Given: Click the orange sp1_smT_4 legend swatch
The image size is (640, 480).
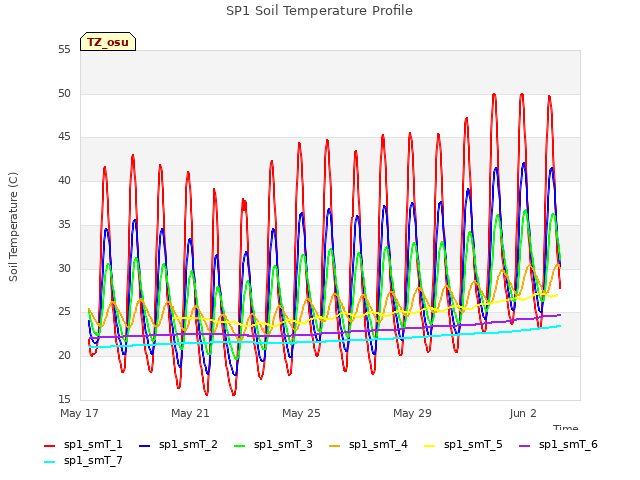Looking at the screenshot, I should click(335, 446).
